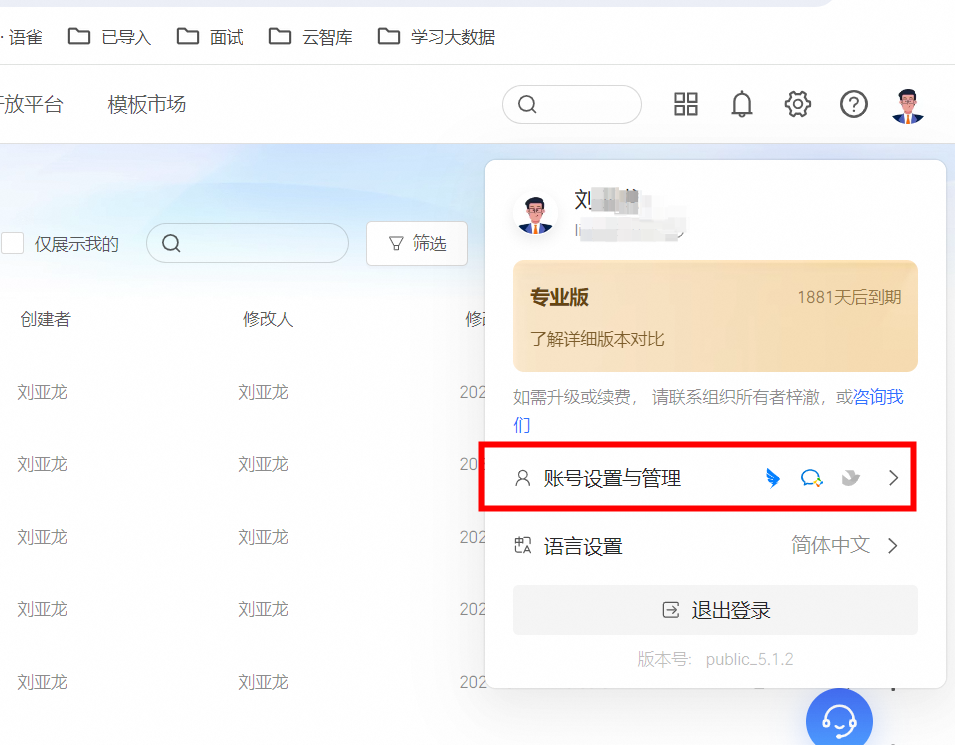Viewport: 955px width, 745px height.
Task: Click the chat bubble icon in account row
Action: [x=811, y=478]
